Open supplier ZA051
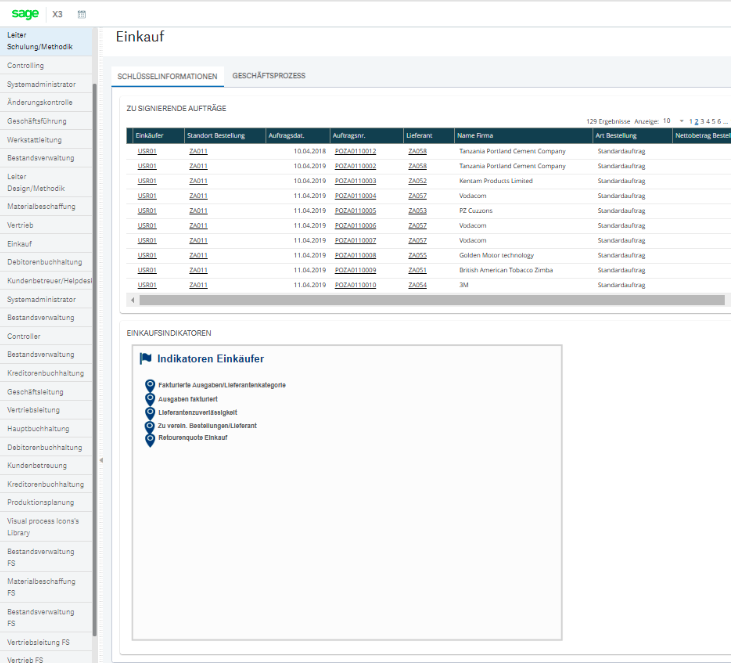This screenshot has width=731, height=663. [x=417, y=270]
